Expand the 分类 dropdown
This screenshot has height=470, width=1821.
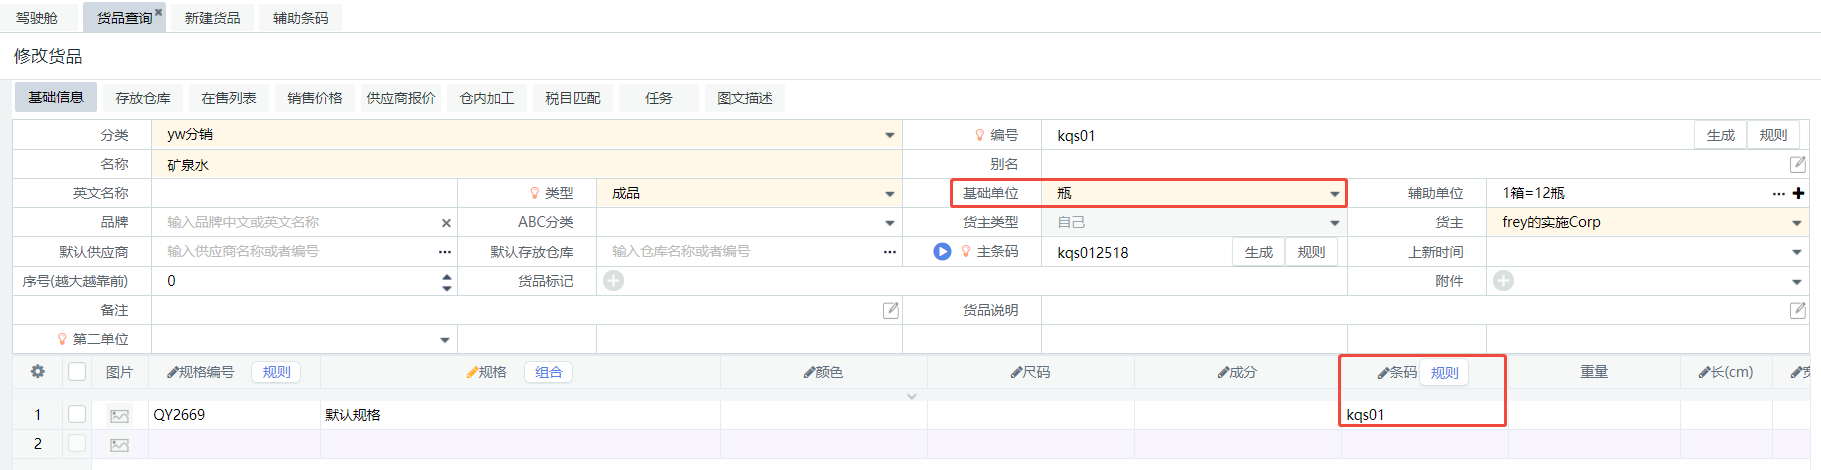[x=889, y=135]
